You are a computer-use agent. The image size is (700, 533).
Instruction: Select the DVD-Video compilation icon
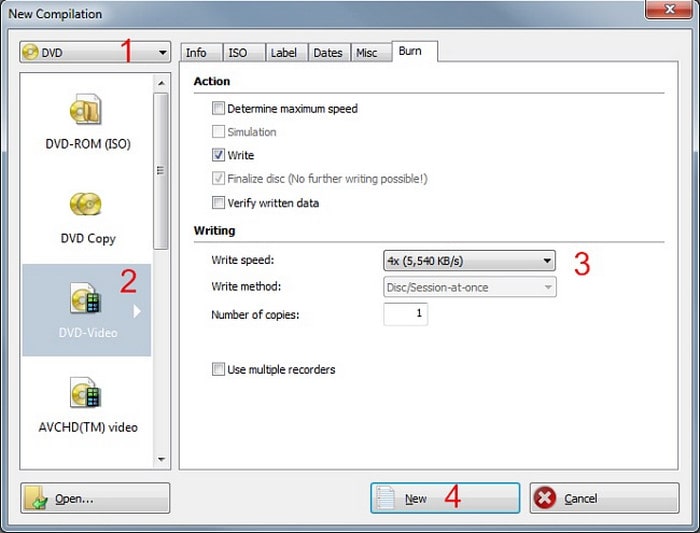(x=87, y=298)
